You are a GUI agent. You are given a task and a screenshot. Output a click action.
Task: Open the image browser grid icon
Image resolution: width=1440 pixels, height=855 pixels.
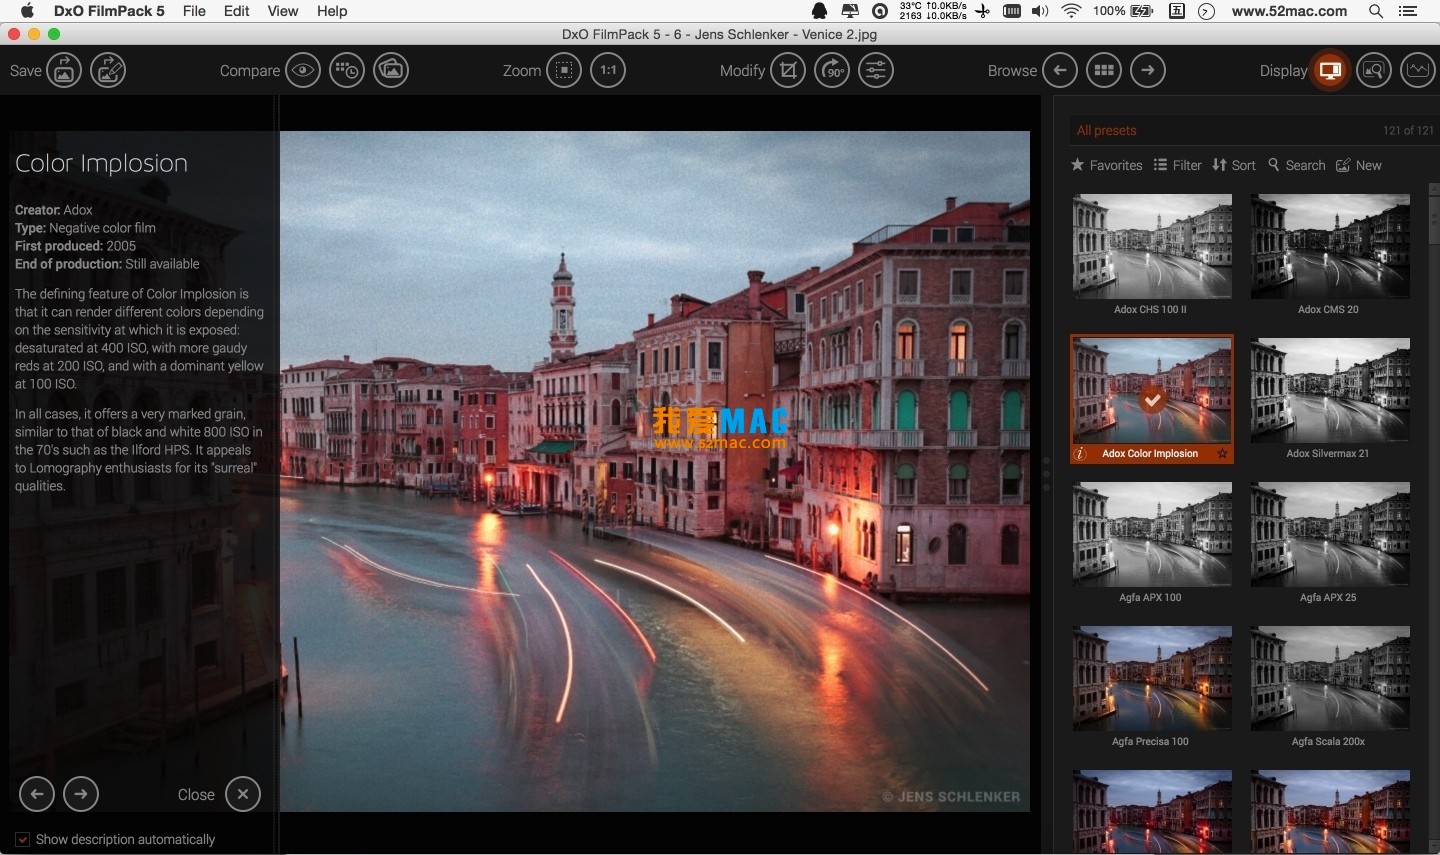1104,70
